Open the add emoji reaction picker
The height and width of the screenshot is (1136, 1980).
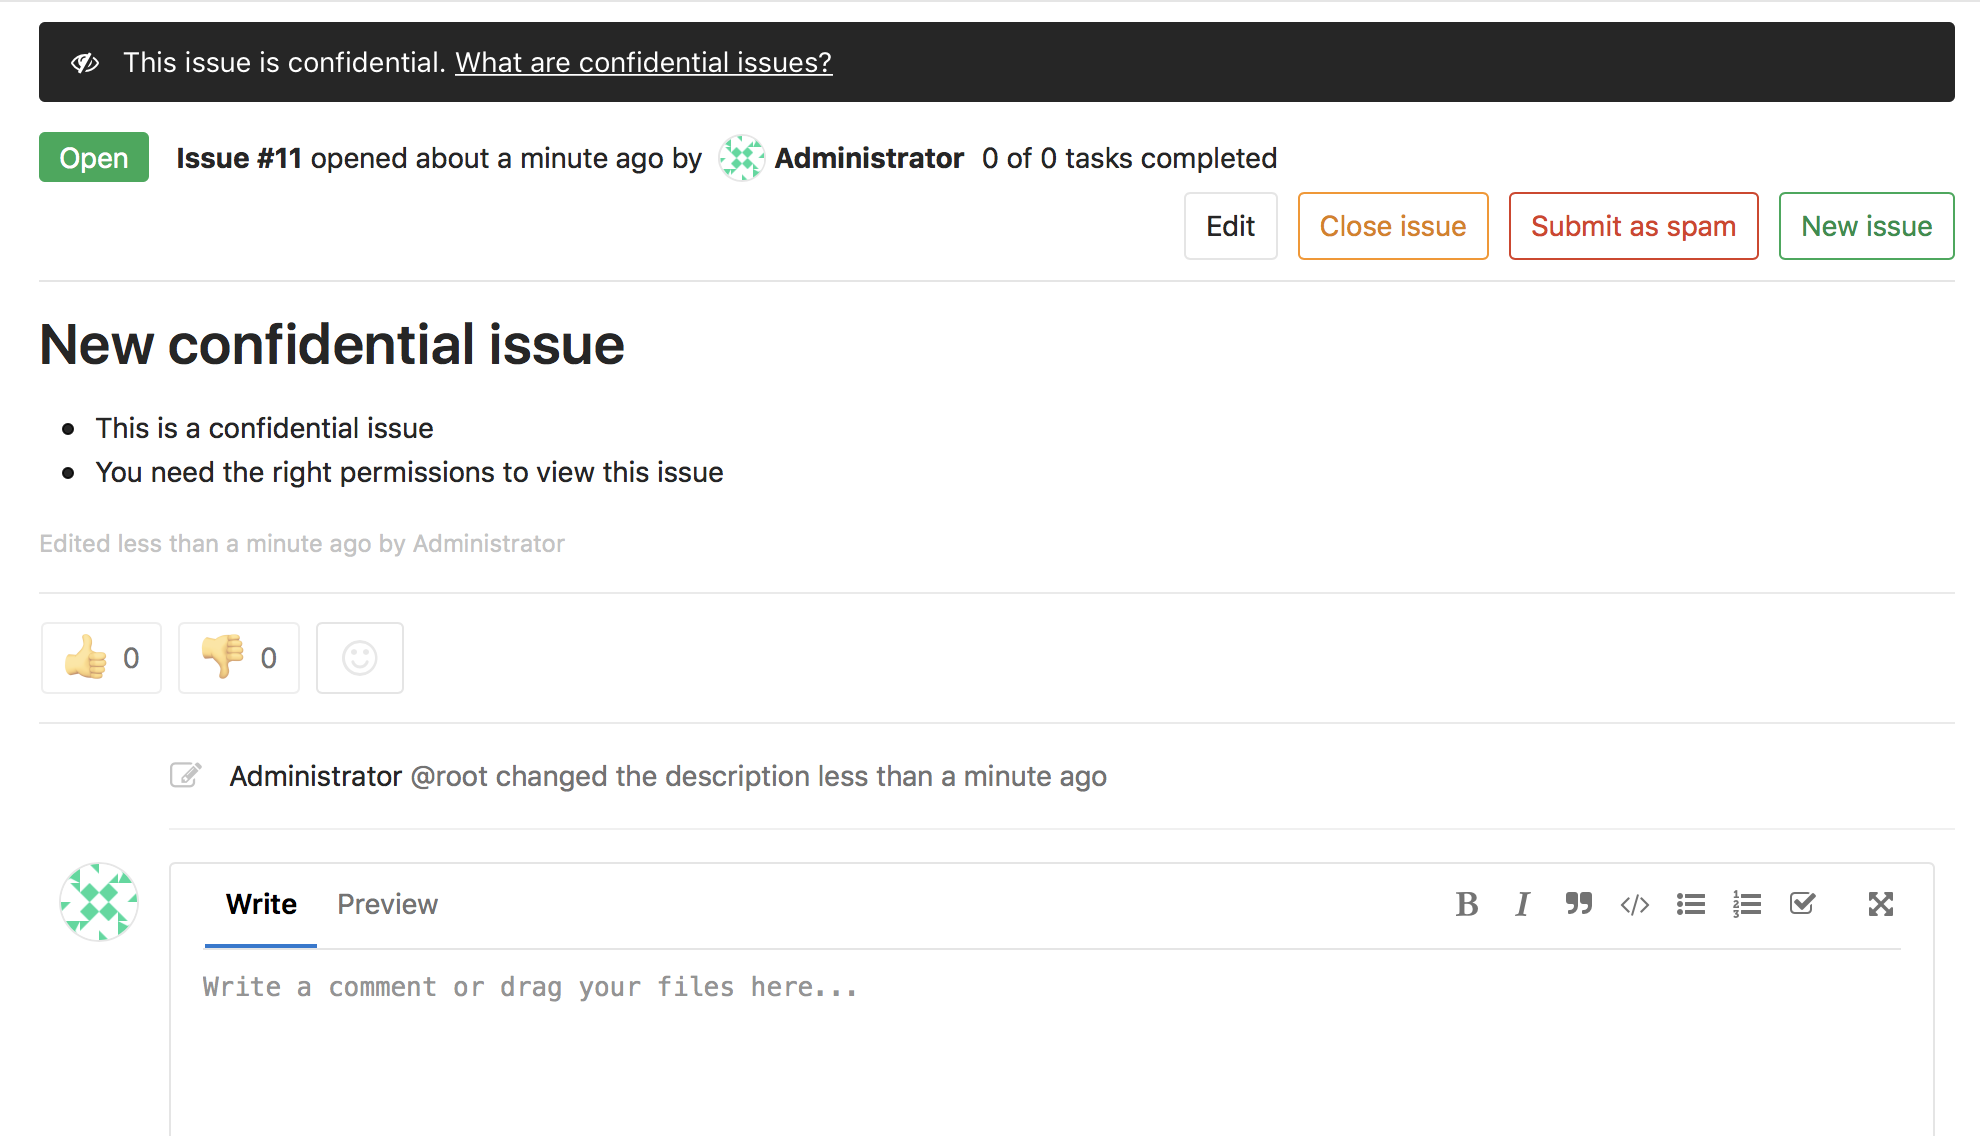coord(360,658)
